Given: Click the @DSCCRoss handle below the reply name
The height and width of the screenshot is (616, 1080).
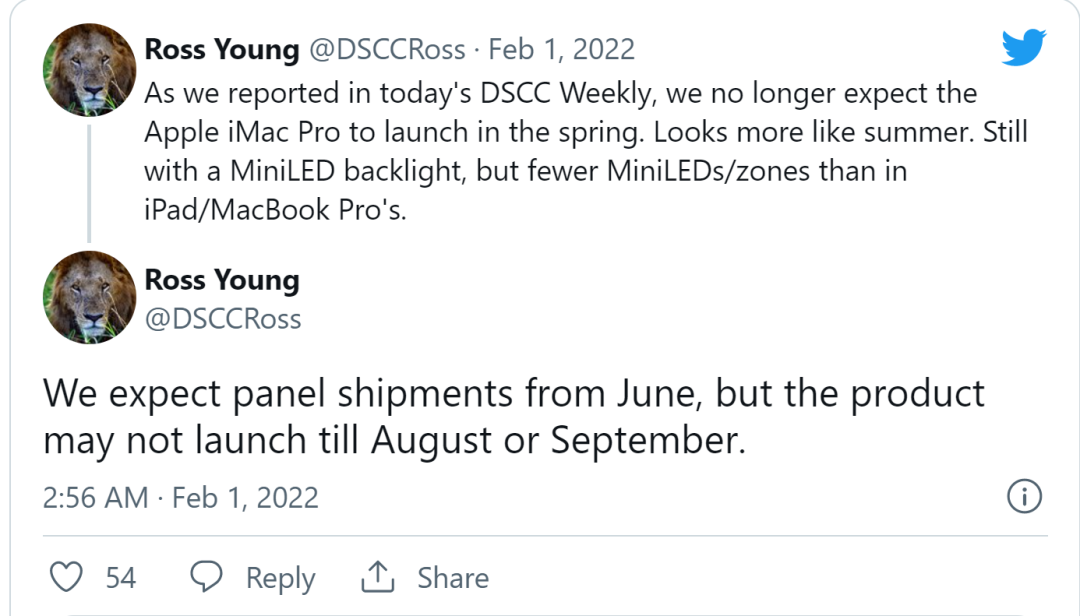Looking at the screenshot, I should [223, 319].
